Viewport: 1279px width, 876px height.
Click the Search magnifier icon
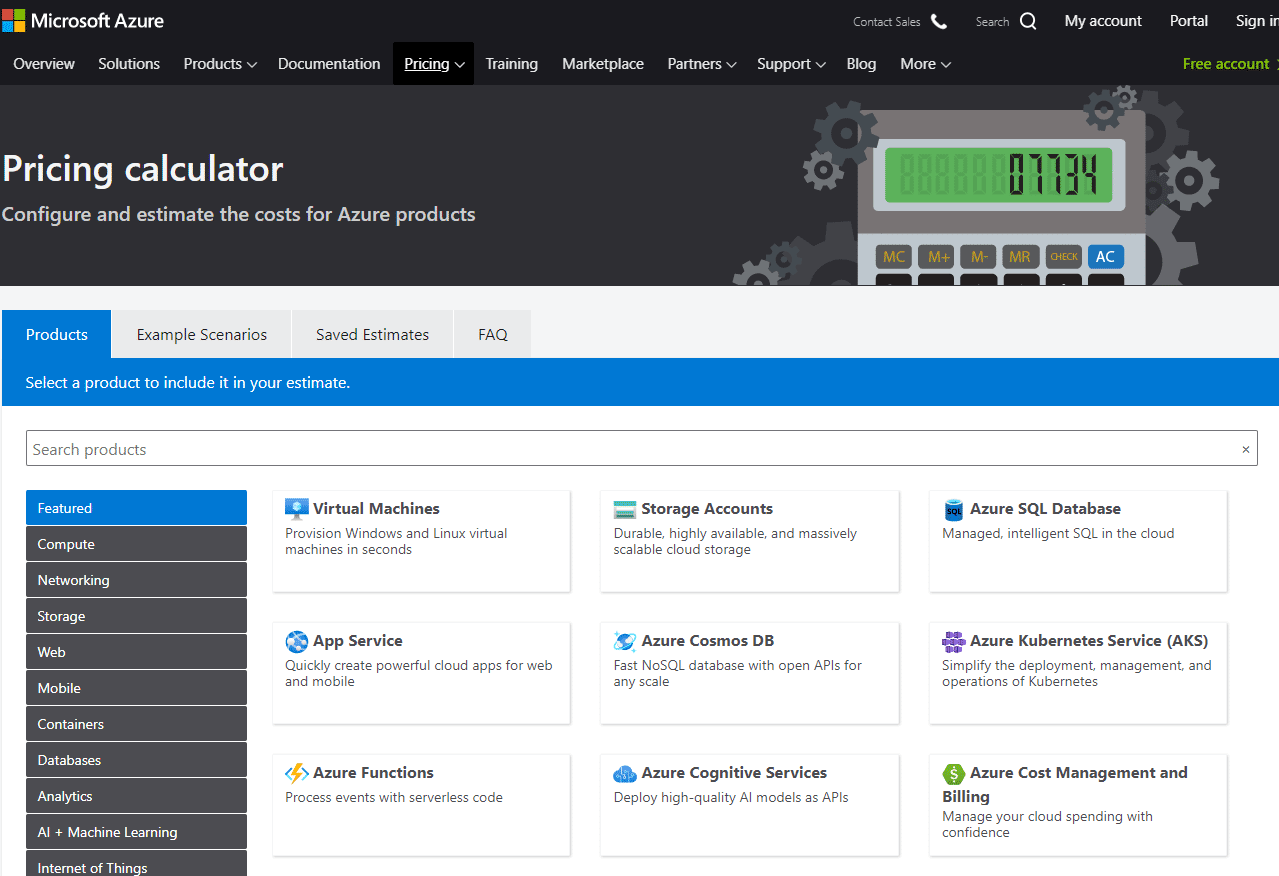pyautogui.click(x=1028, y=21)
